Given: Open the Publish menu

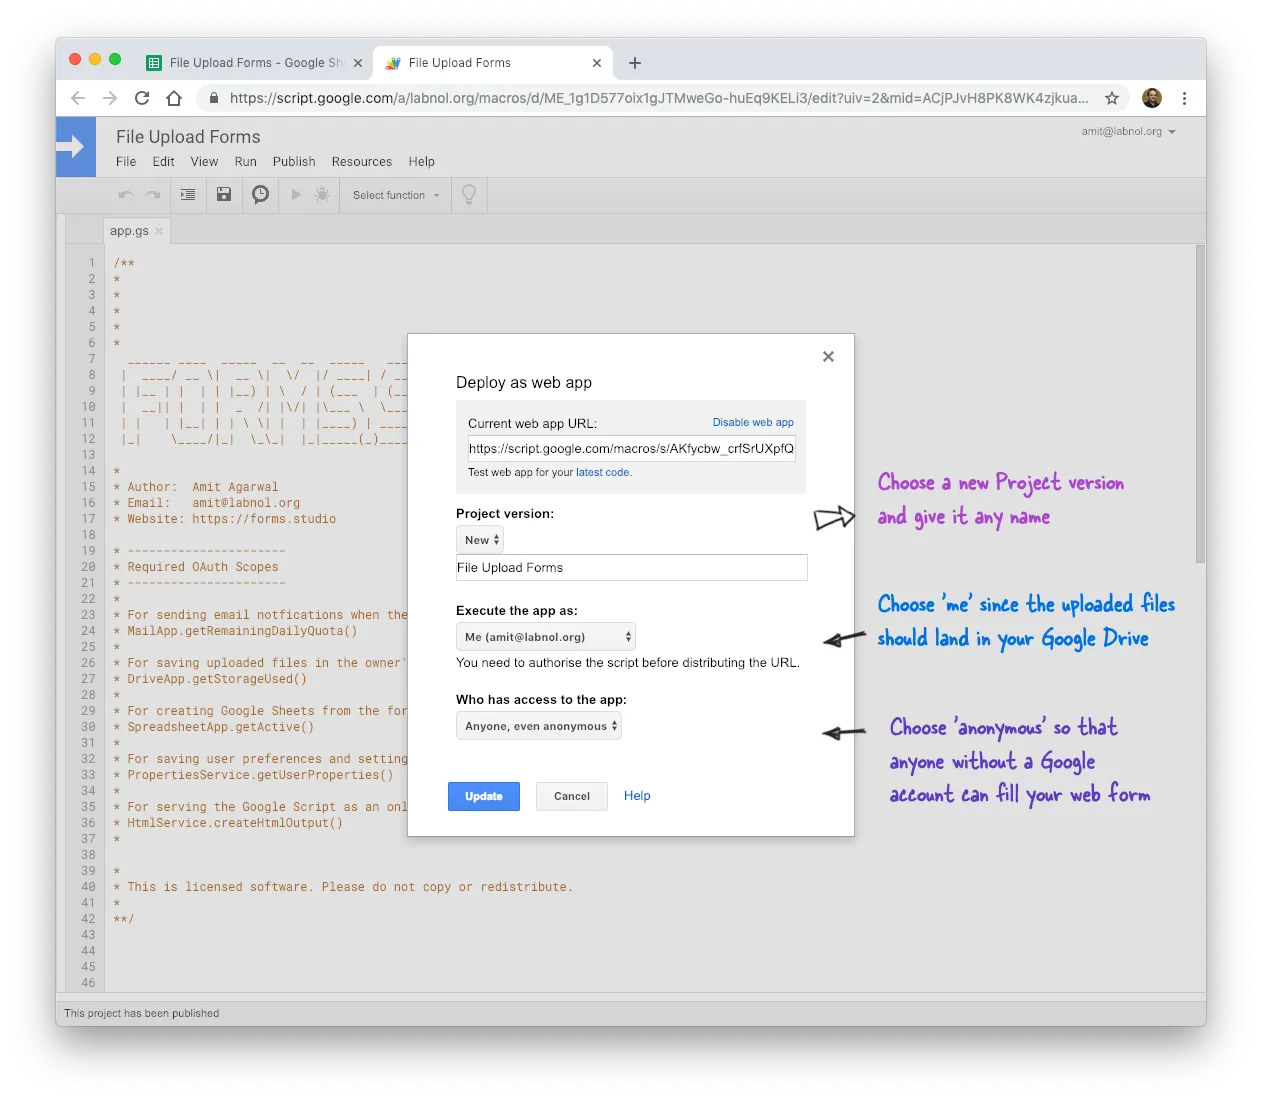Looking at the screenshot, I should pyautogui.click(x=293, y=161).
